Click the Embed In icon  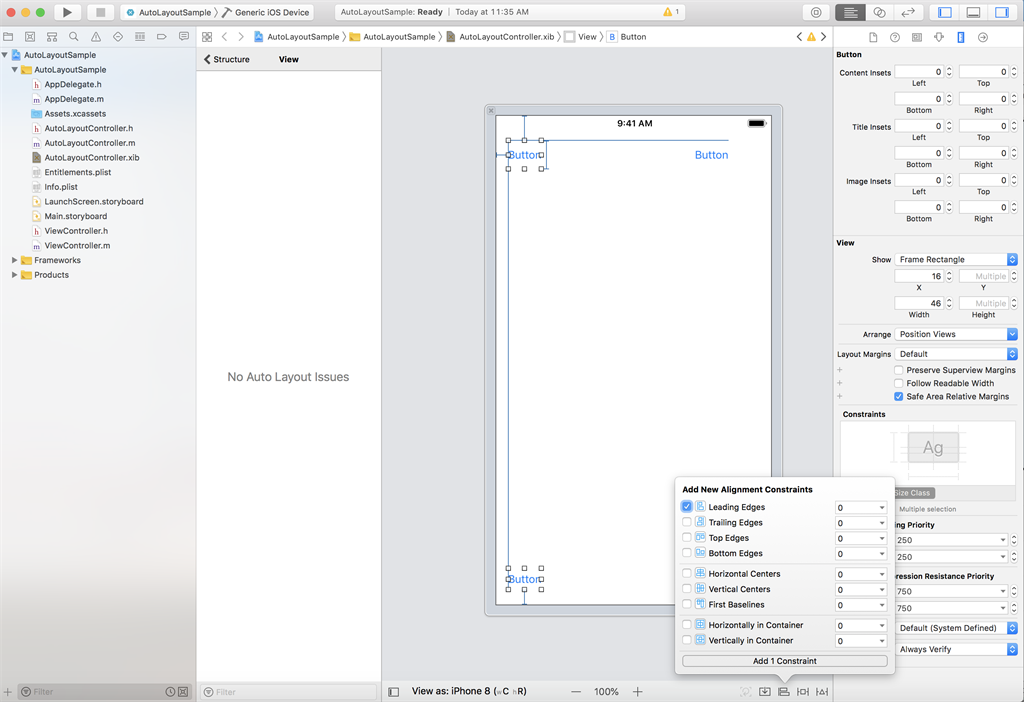(x=765, y=691)
